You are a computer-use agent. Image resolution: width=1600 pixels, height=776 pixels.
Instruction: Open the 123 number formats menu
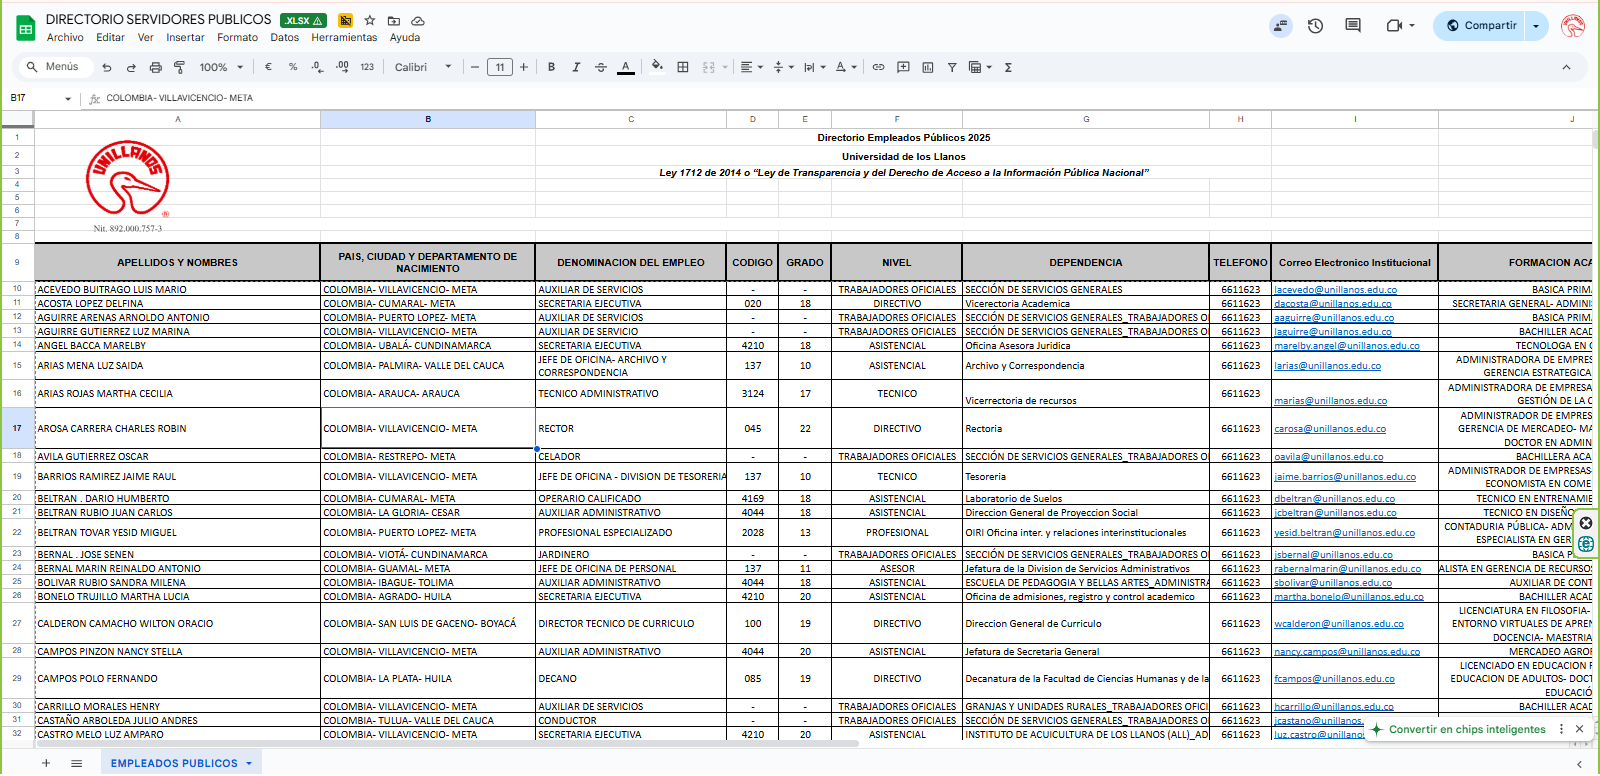coord(367,67)
